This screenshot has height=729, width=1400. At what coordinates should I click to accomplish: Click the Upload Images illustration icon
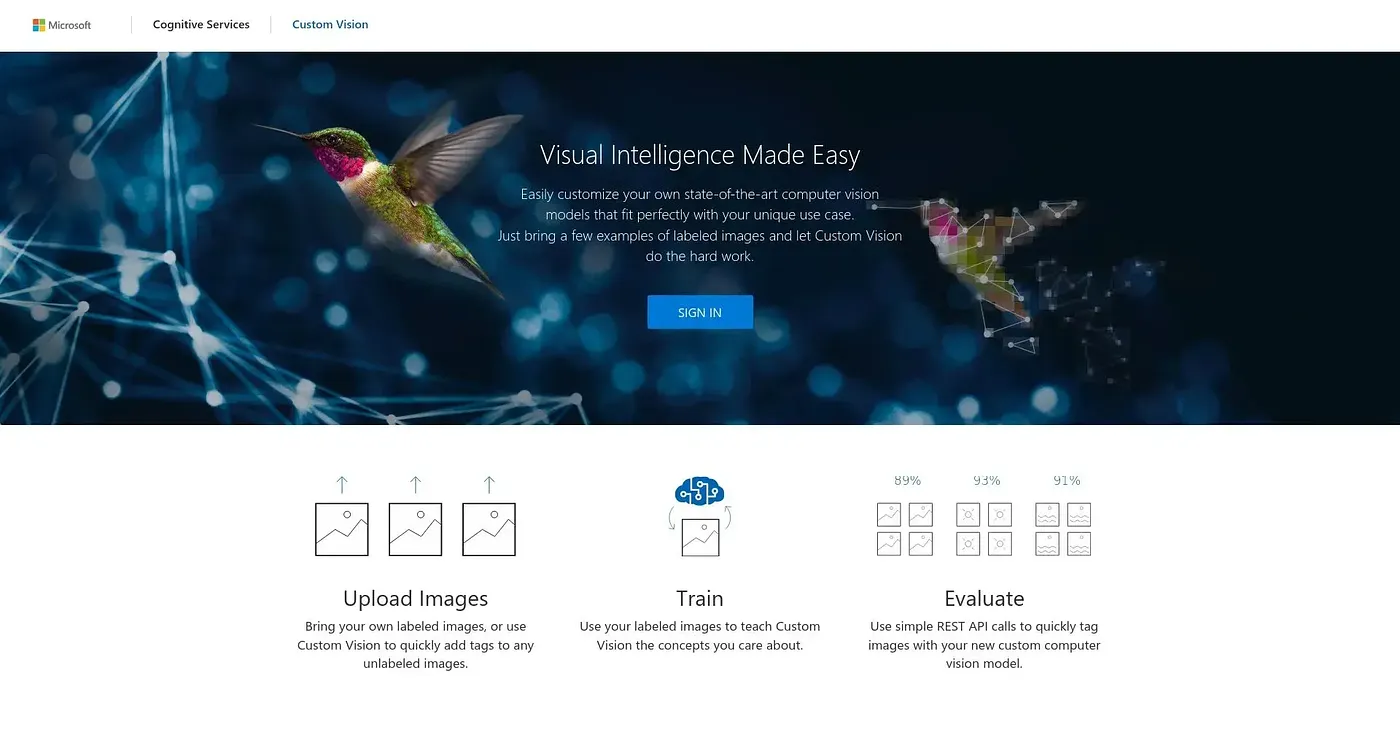tap(415, 516)
